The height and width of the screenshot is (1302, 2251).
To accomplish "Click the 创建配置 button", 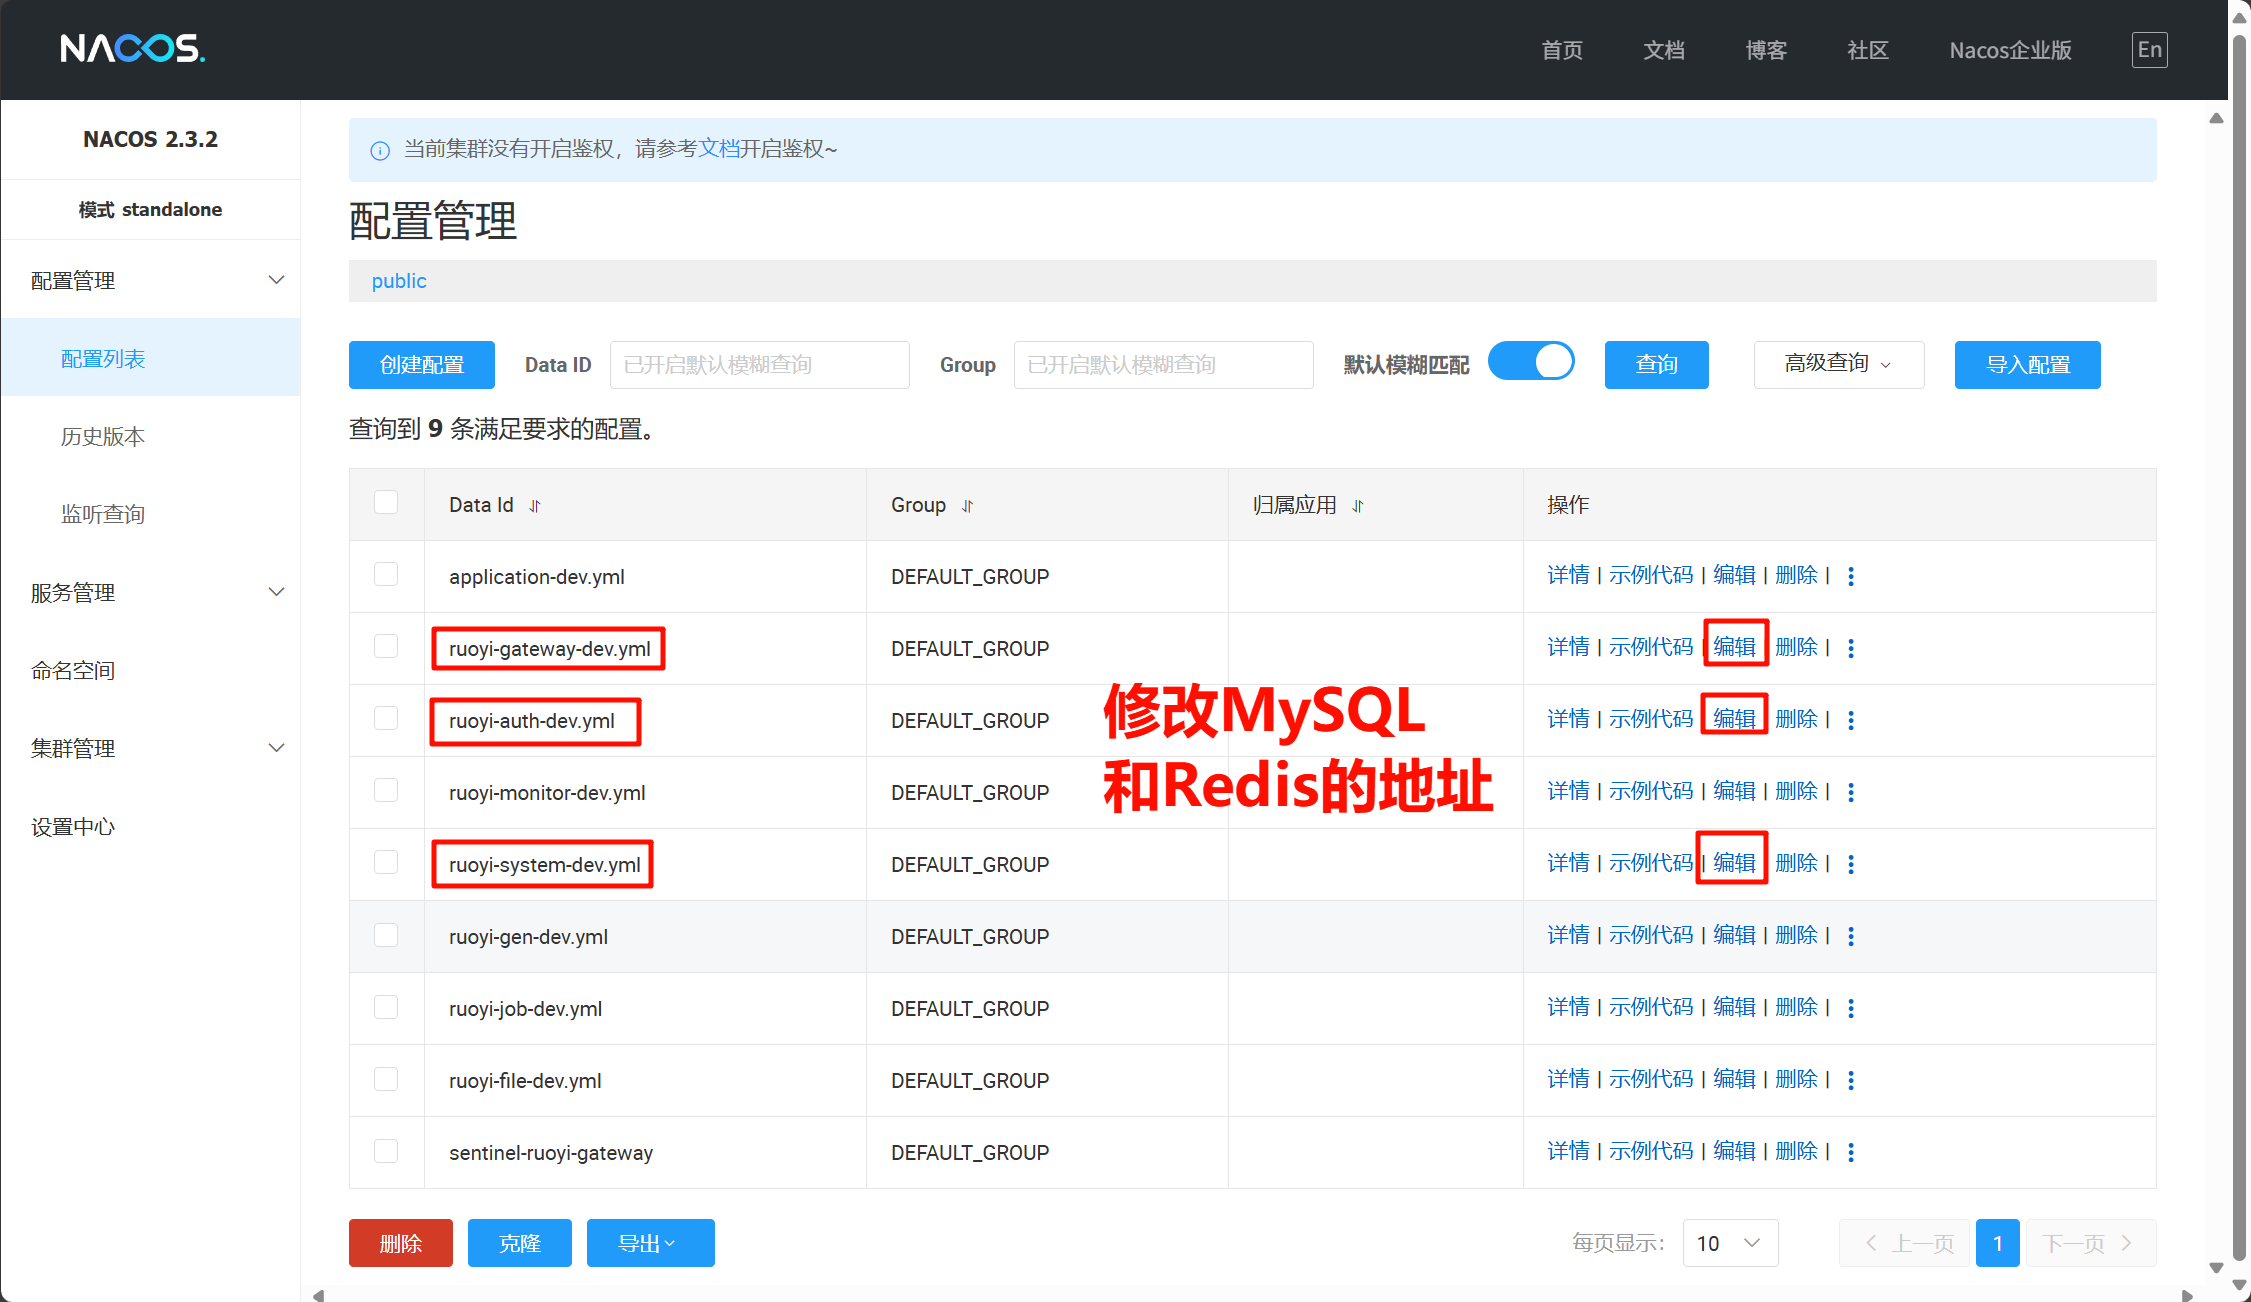I will pyautogui.click(x=421, y=365).
